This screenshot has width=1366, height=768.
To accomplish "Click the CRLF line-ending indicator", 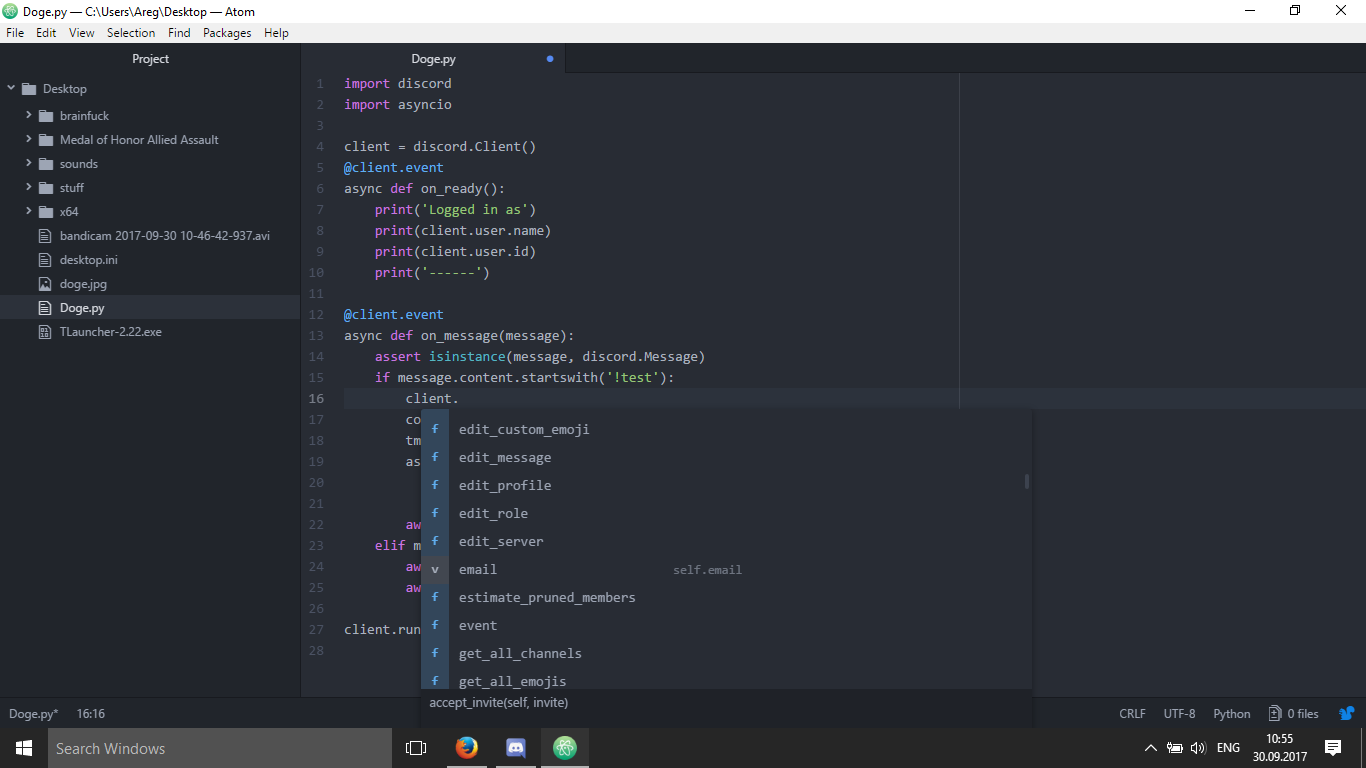I will pos(1131,713).
